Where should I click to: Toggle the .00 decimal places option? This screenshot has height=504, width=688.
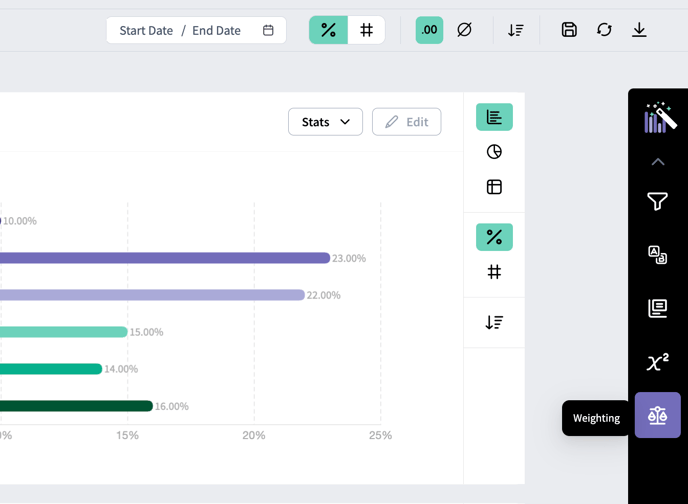429,30
